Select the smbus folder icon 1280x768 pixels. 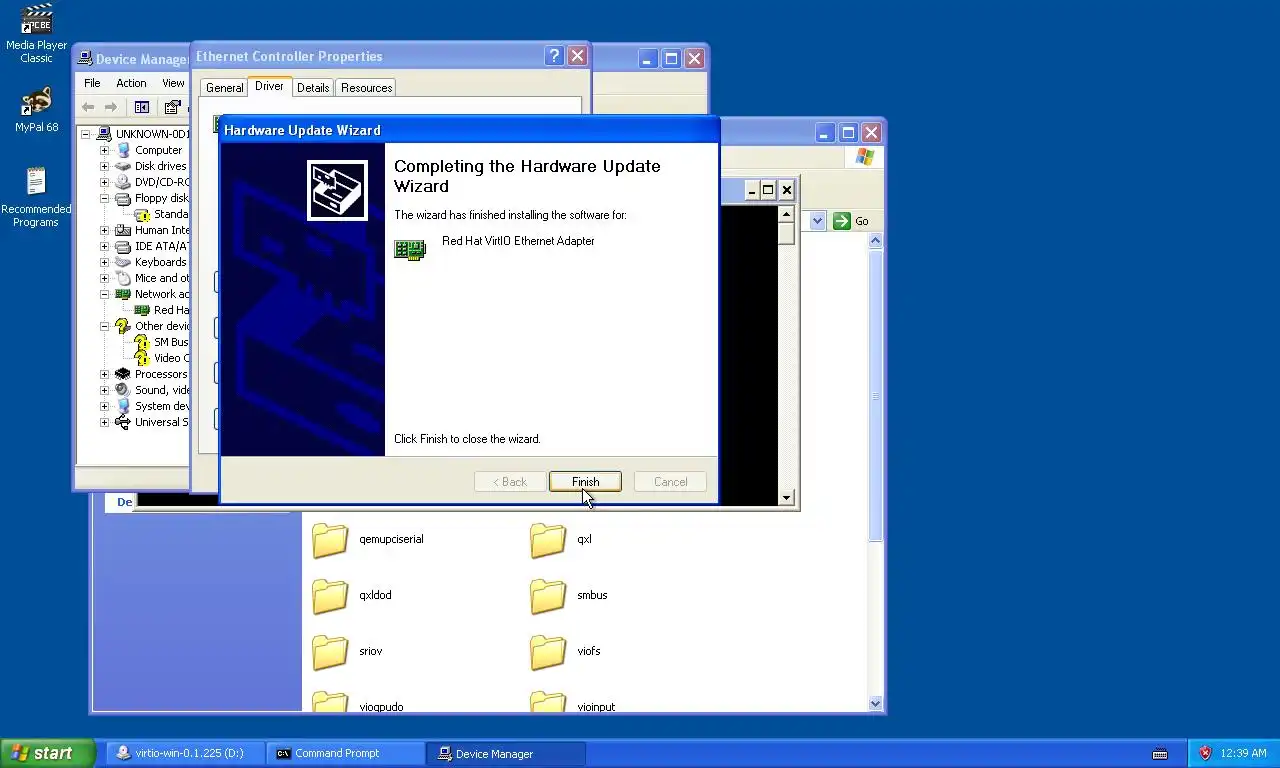(548, 596)
